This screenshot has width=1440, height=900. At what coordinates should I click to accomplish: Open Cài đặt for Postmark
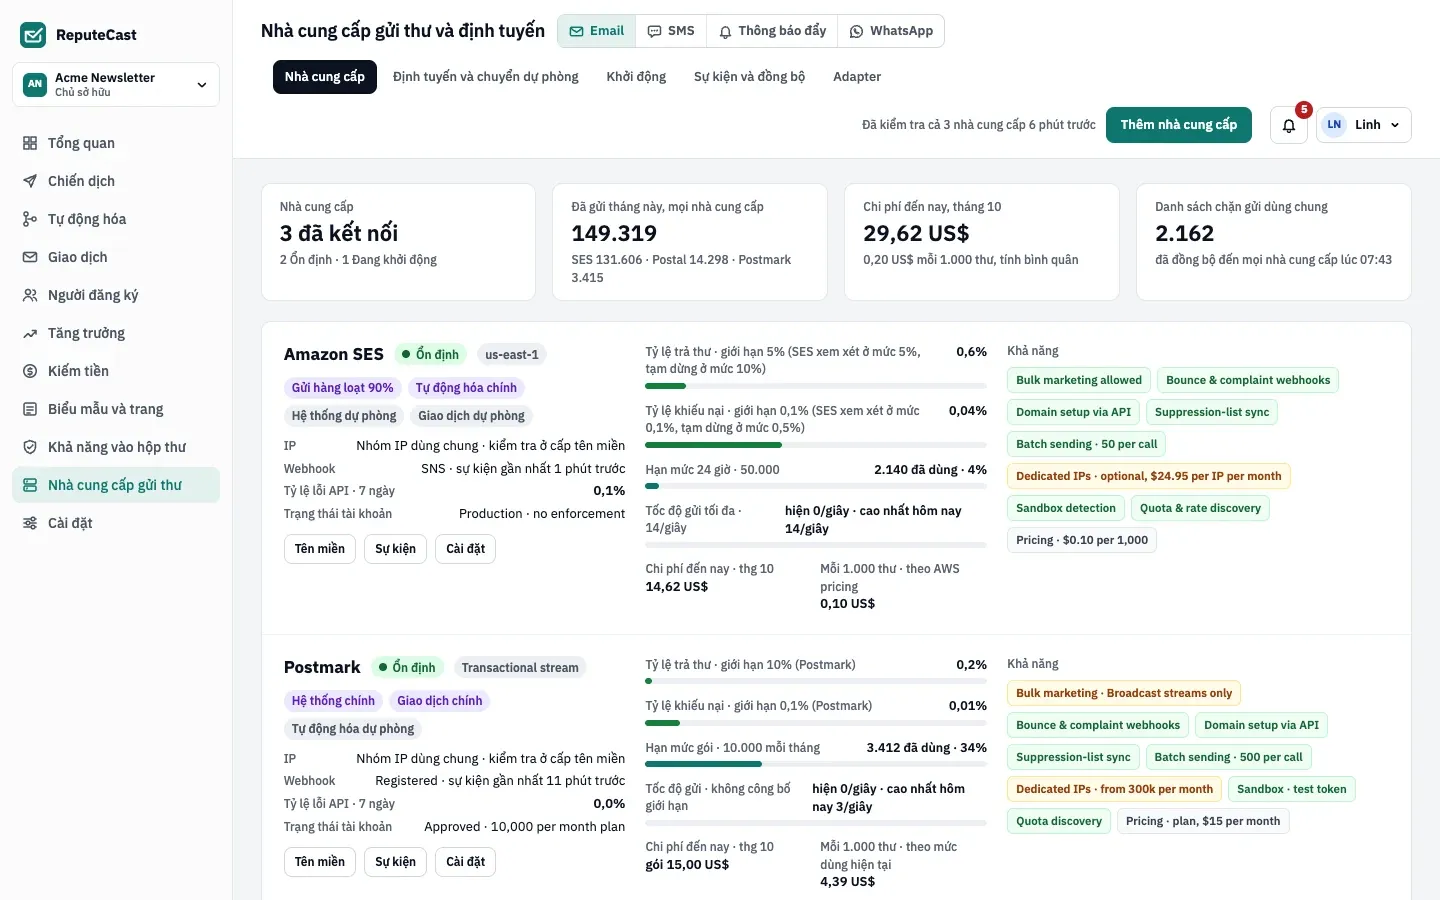click(x=466, y=862)
